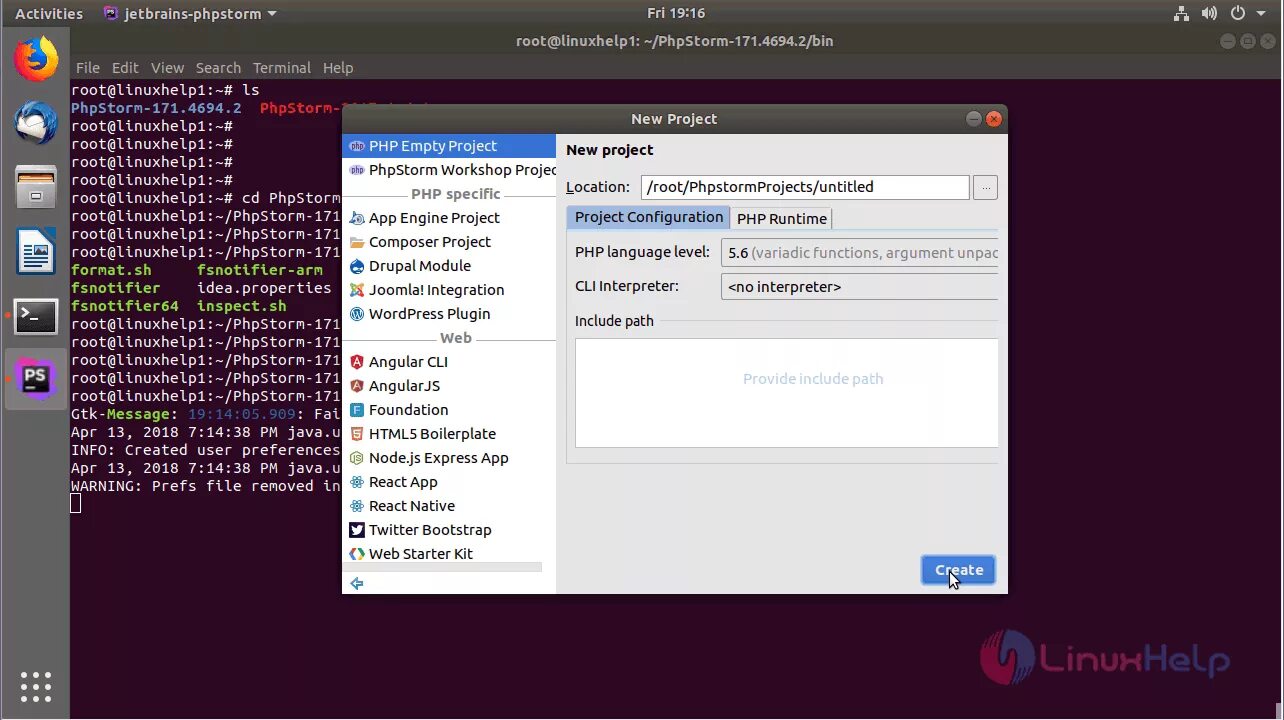Image resolution: width=1284 pixels, height=720 pixels.
Task: Select the Web Starter Kit icon
Action: coord(357,554)
